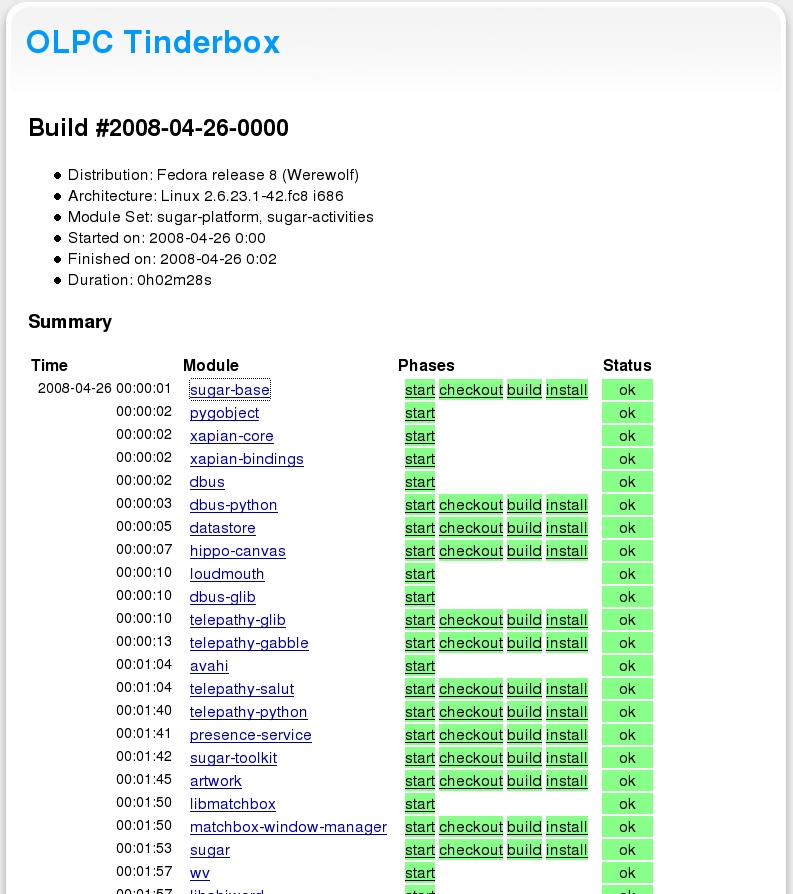Click the start phase for dbus-glib
The height and width of the screenshot is (894, 793).
tap(420, 597)
